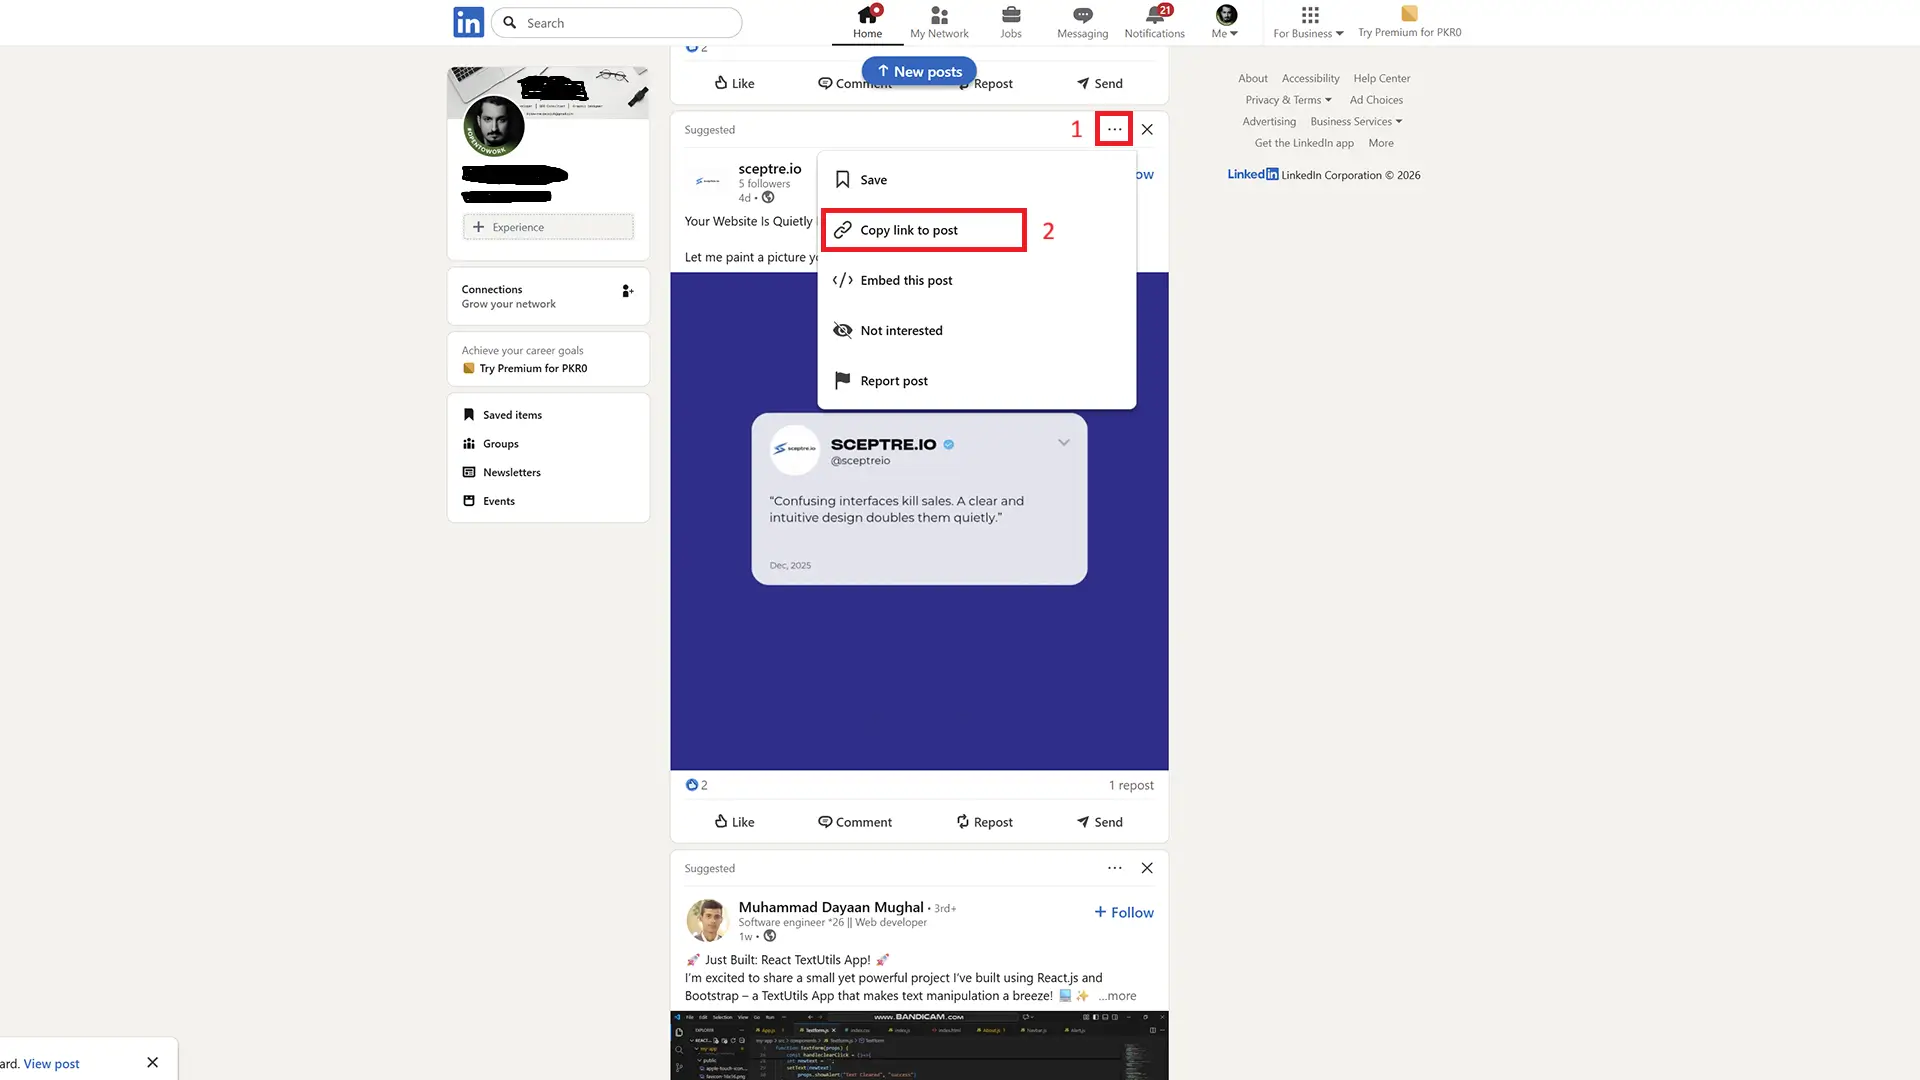Open the TextUtils App video thumbnail
This screenshot has width=1920, height=1080.
click(x=919, y=1045)
